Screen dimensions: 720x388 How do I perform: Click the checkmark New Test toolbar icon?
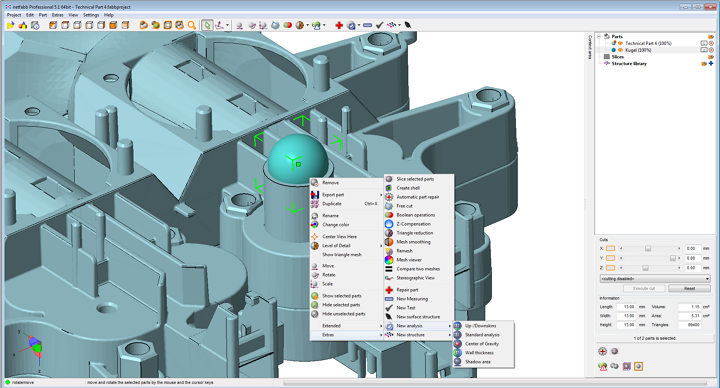tap(379, 25)
